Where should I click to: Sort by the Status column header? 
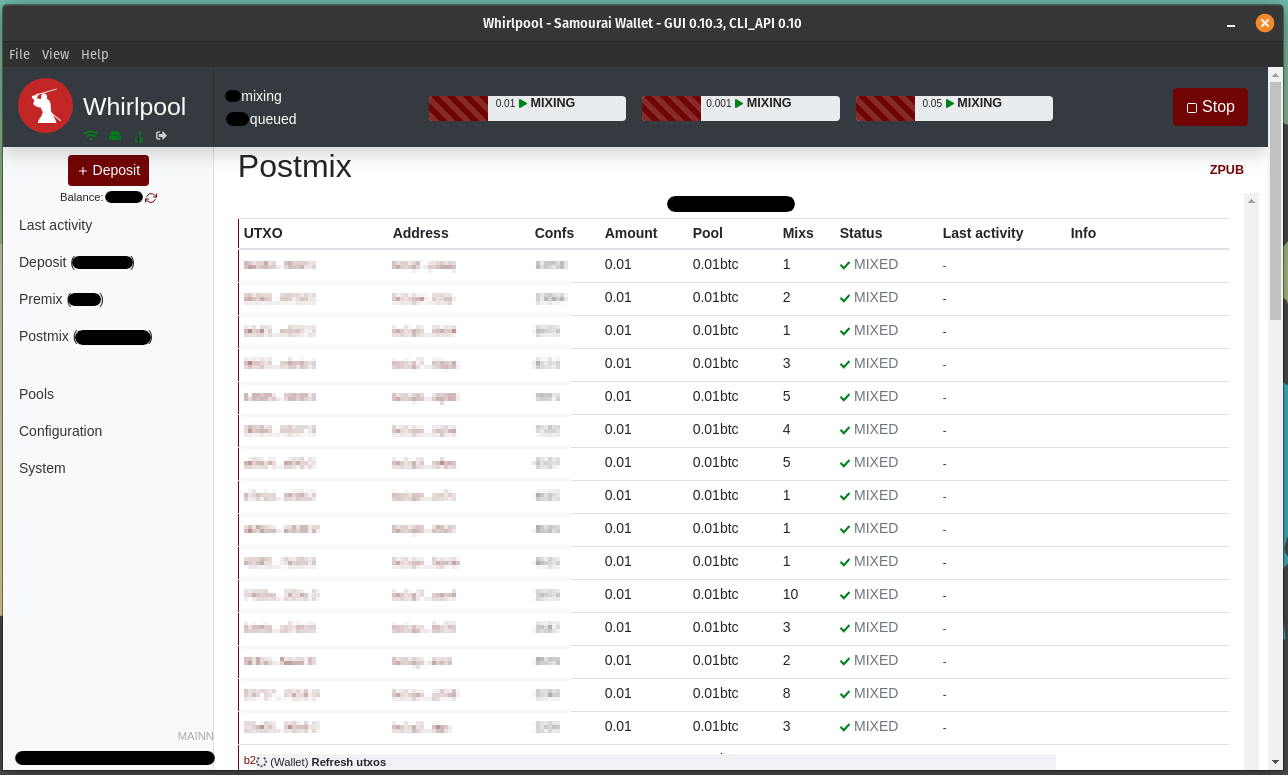coord(861,233)
